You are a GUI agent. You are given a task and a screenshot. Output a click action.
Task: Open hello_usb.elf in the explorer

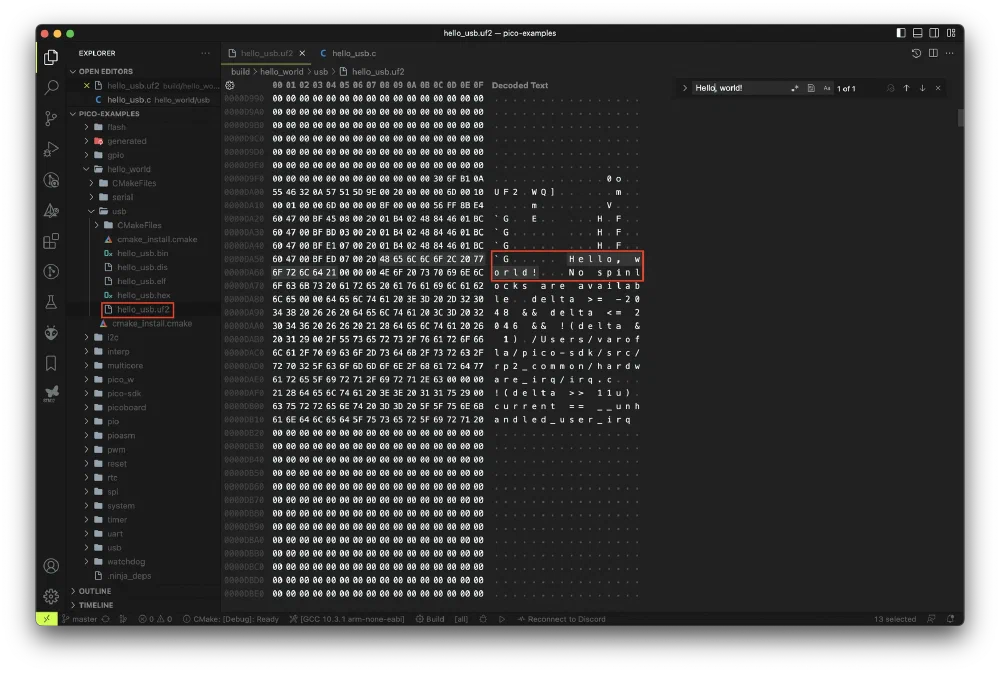(x=141, y=281)
